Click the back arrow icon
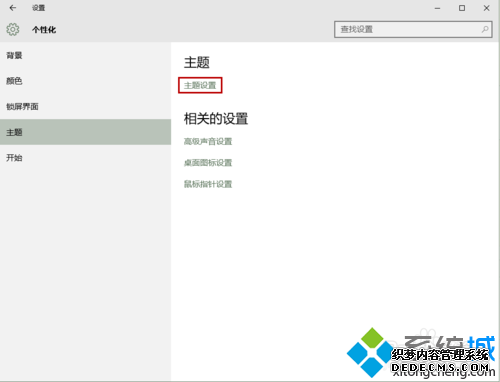This screenshot has height=382, width=500. tap(13, 8)
